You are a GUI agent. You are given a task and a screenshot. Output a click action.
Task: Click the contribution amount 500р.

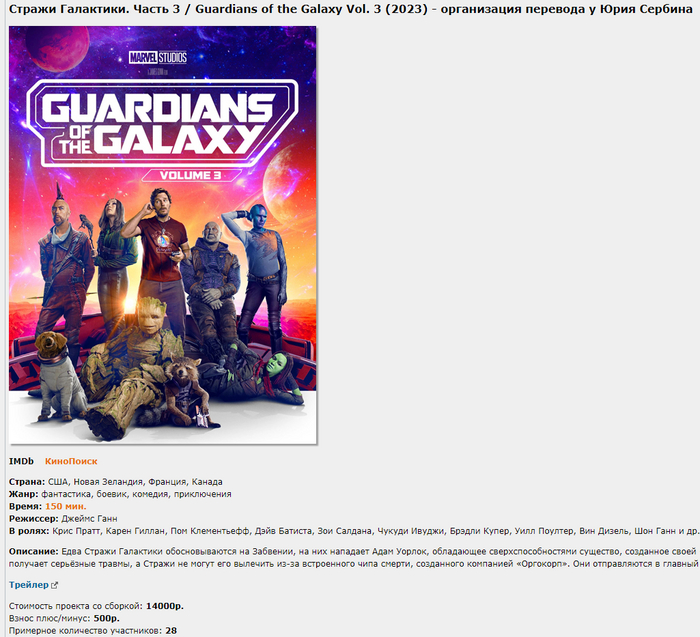tap(106, 618)
